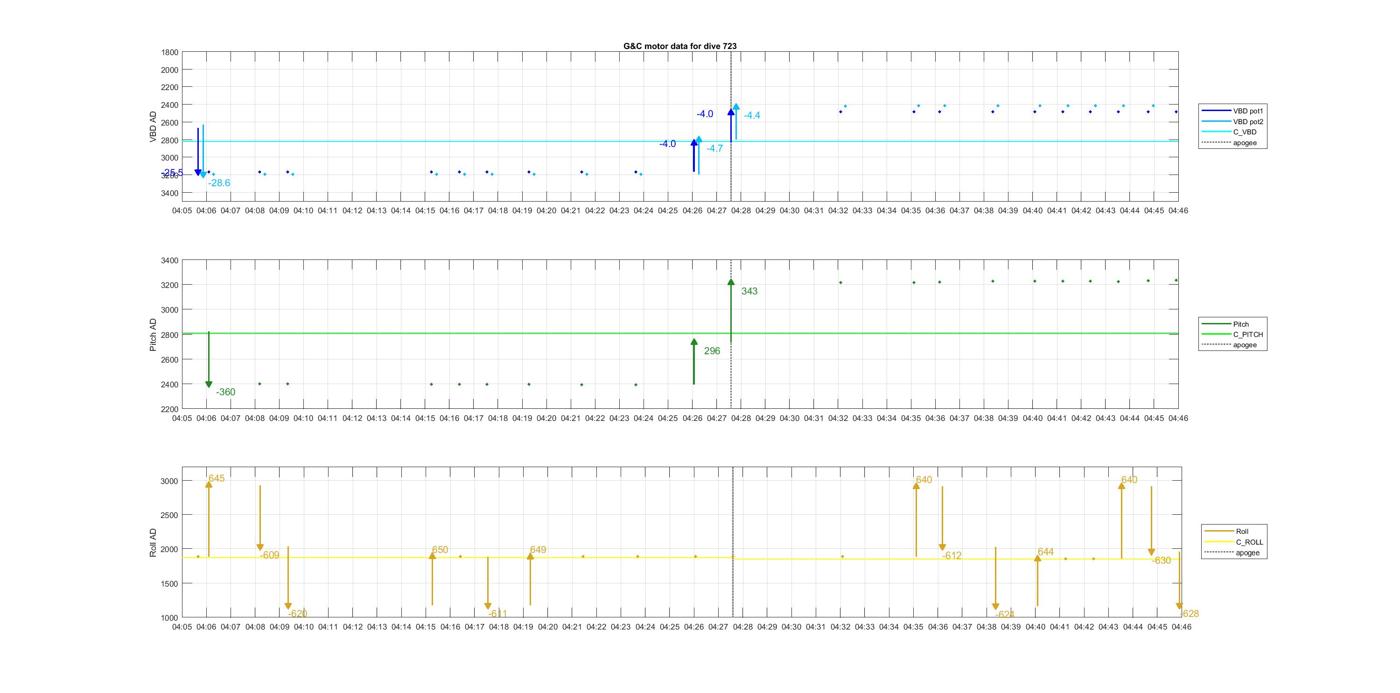Click the green pitch arrow labeled -360
This screenshot has height=693, width=1400.
209,360
